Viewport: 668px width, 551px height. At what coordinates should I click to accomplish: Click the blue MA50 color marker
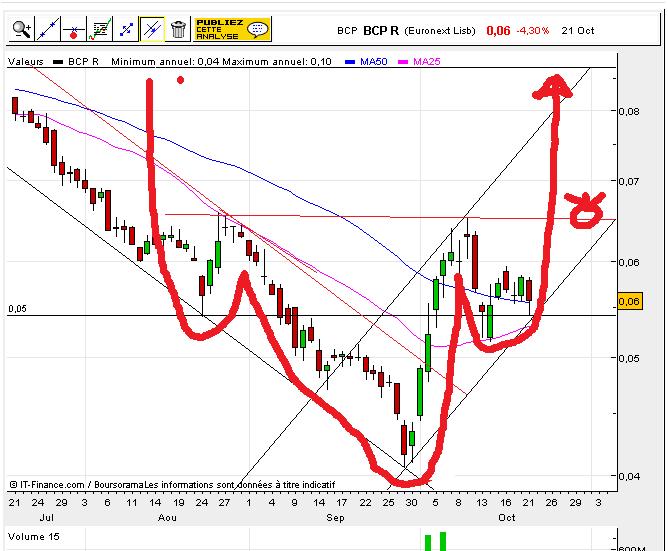point(350,62)
